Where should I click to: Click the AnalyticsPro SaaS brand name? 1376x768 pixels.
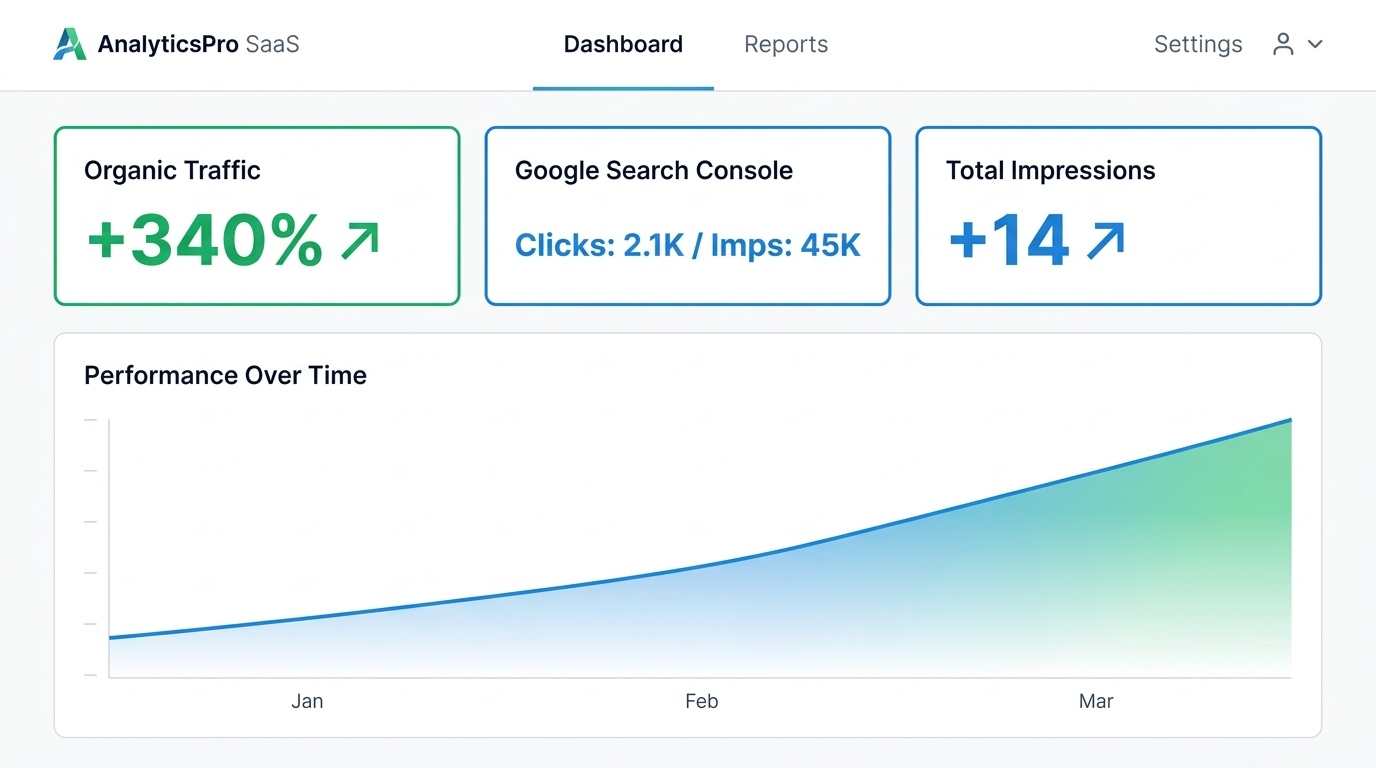click(x=198, y=44)
